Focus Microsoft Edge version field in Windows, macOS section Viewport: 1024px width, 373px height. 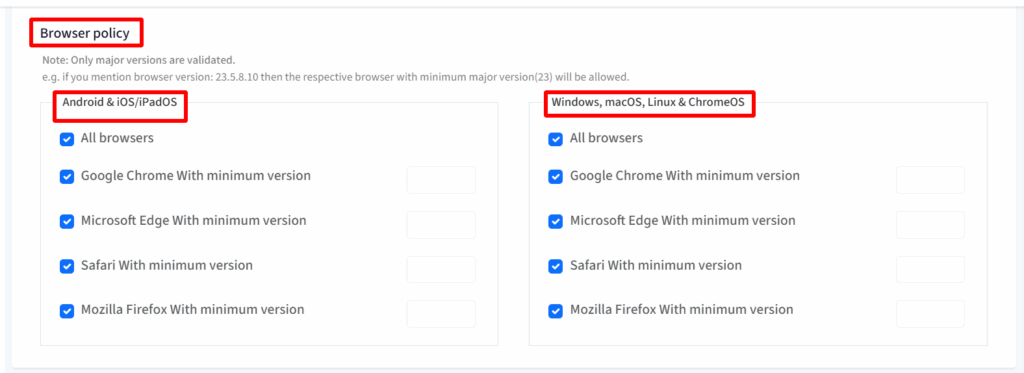[931, 225]
